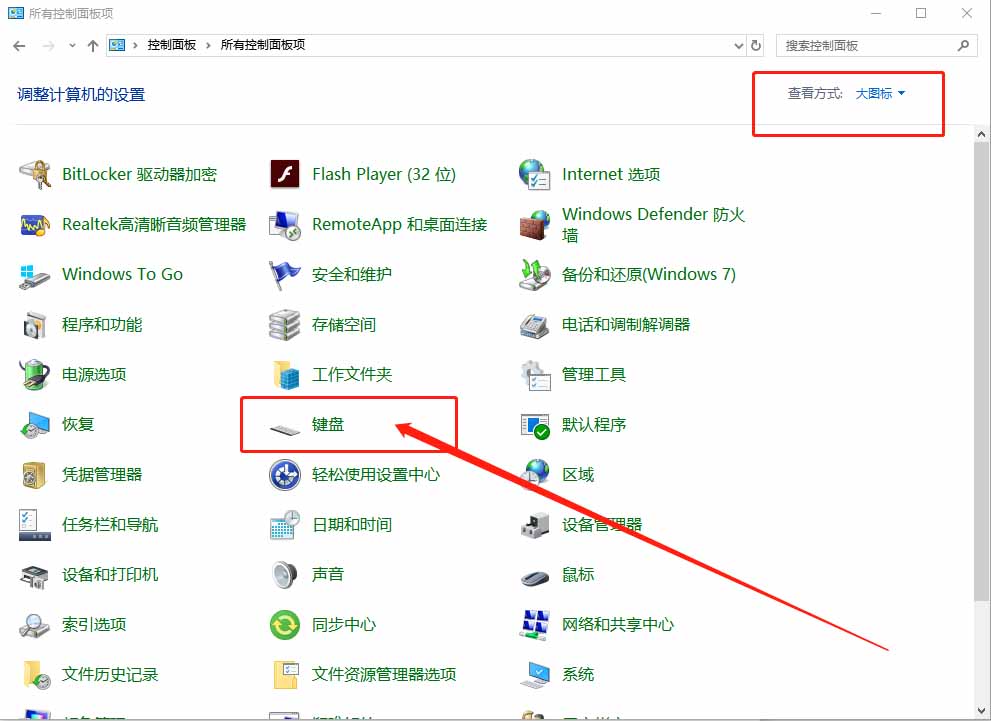Click the refresh button next to address bar
The width and height of the screenshot is (991, 721).
point(757,45)
